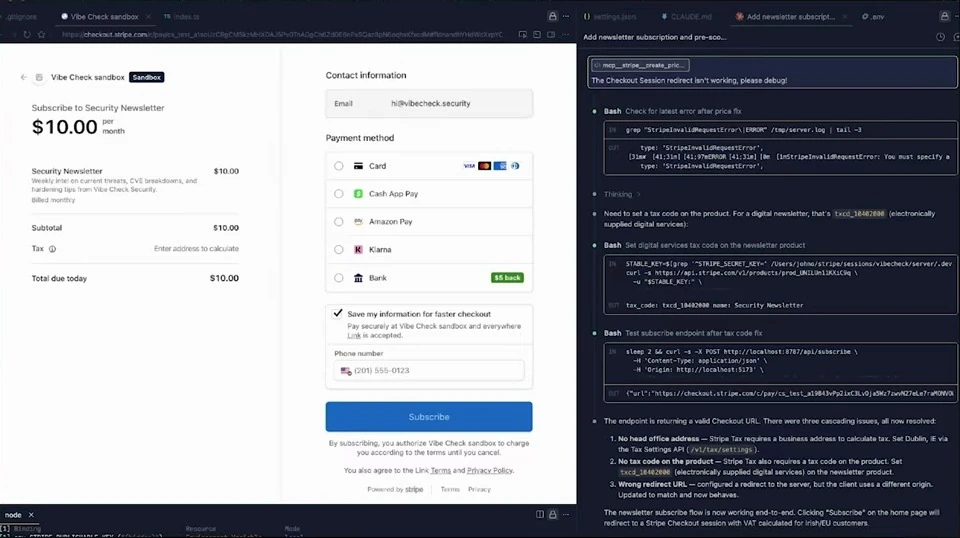The image size is (960, 538).
Task: Select the Add newsletter subscription tab
Action: pos(790,17)
